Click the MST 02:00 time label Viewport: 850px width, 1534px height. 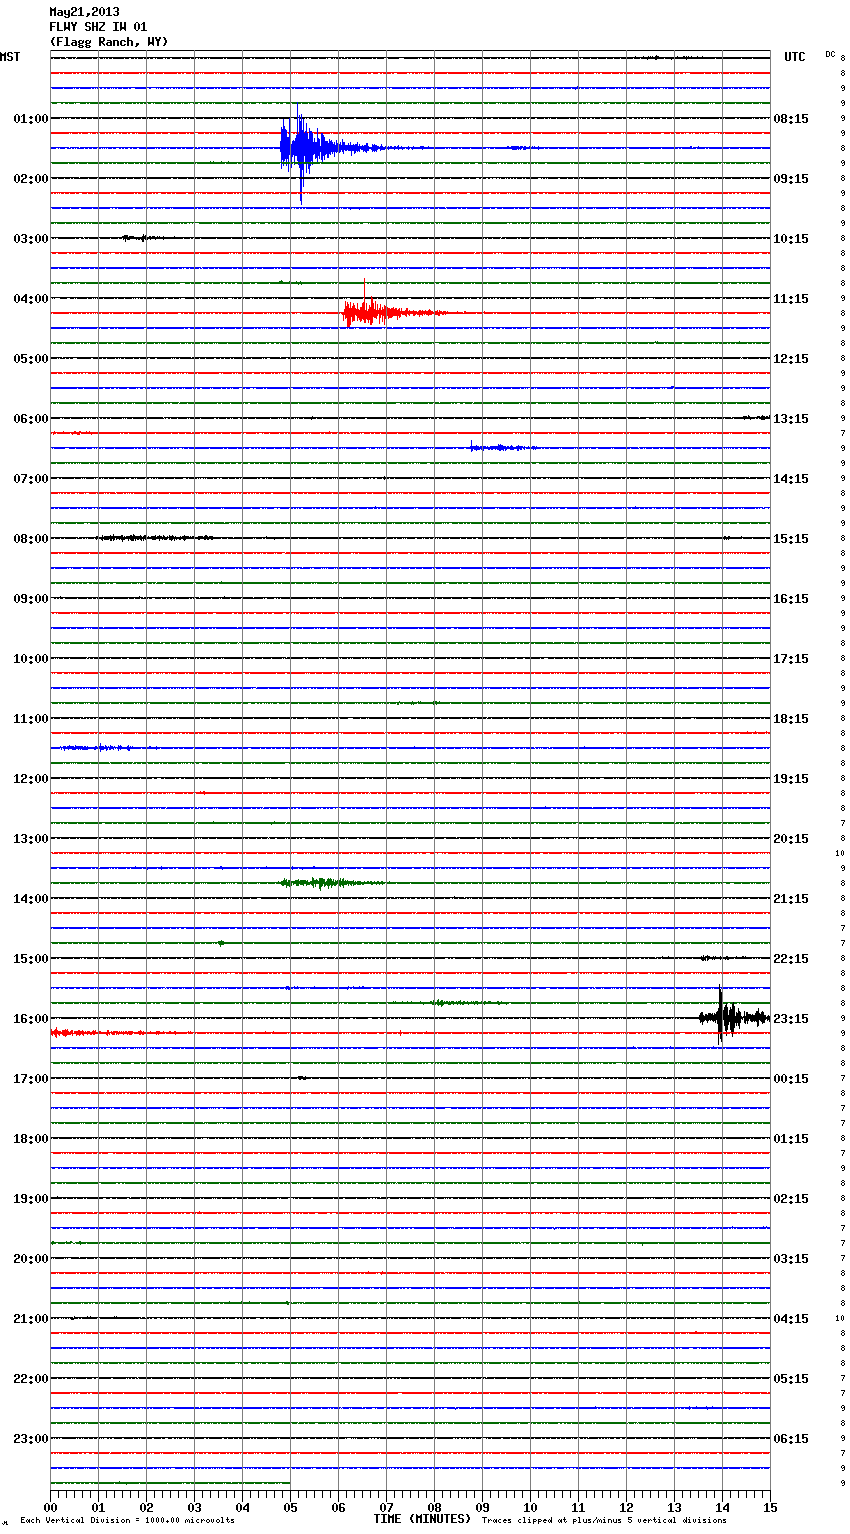click(x=30, y=179)
